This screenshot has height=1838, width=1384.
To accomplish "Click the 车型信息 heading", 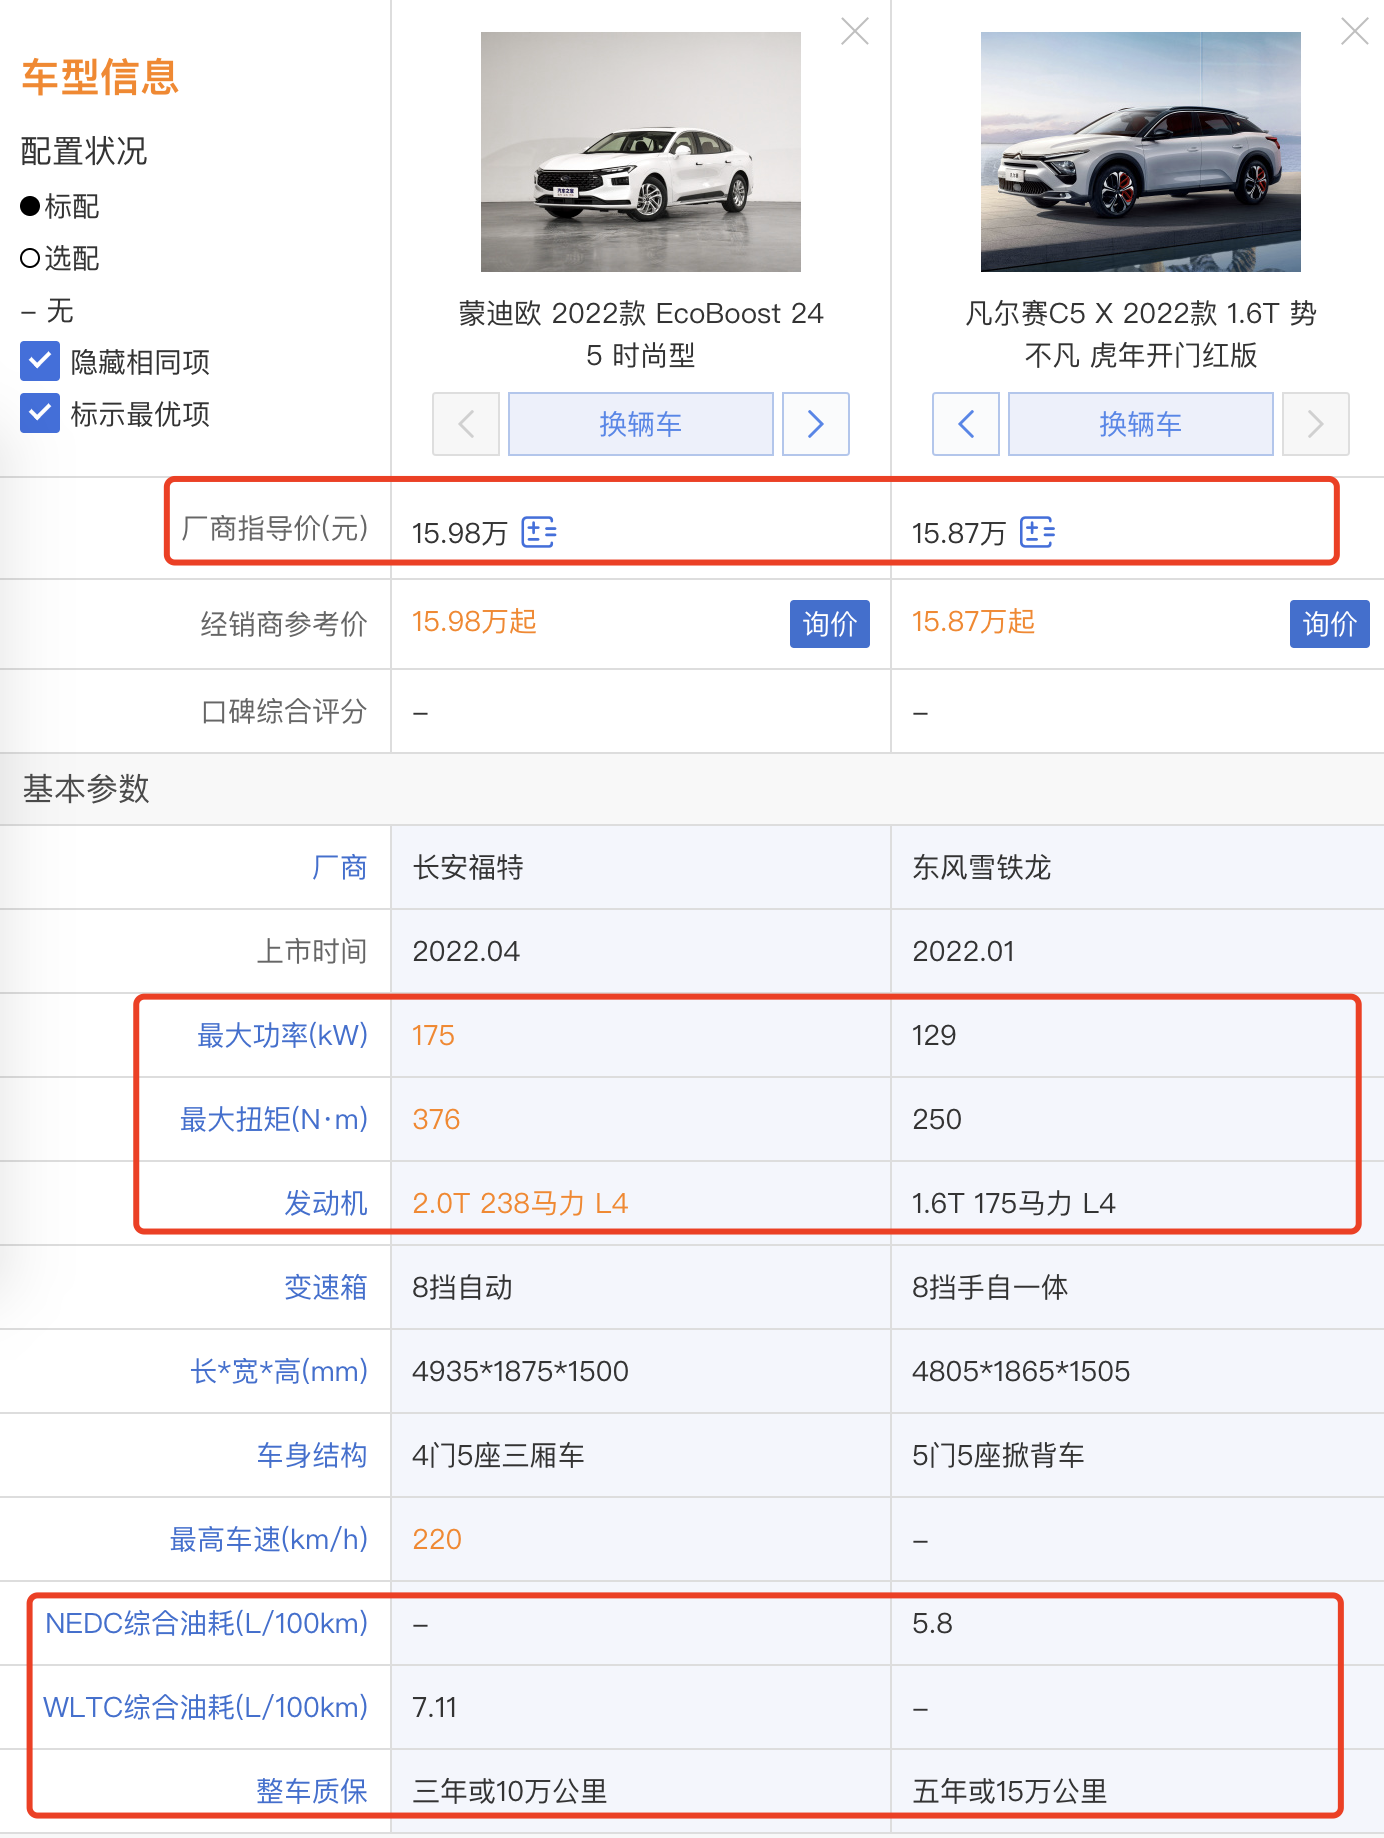I will click(x=100, y=77).
